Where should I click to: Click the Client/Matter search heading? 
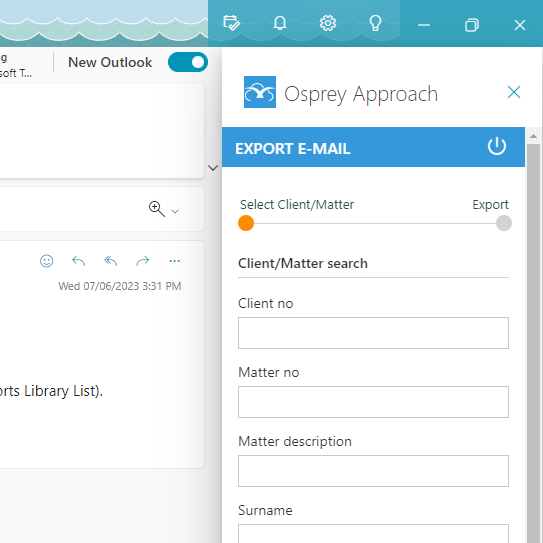coord(303,263)
